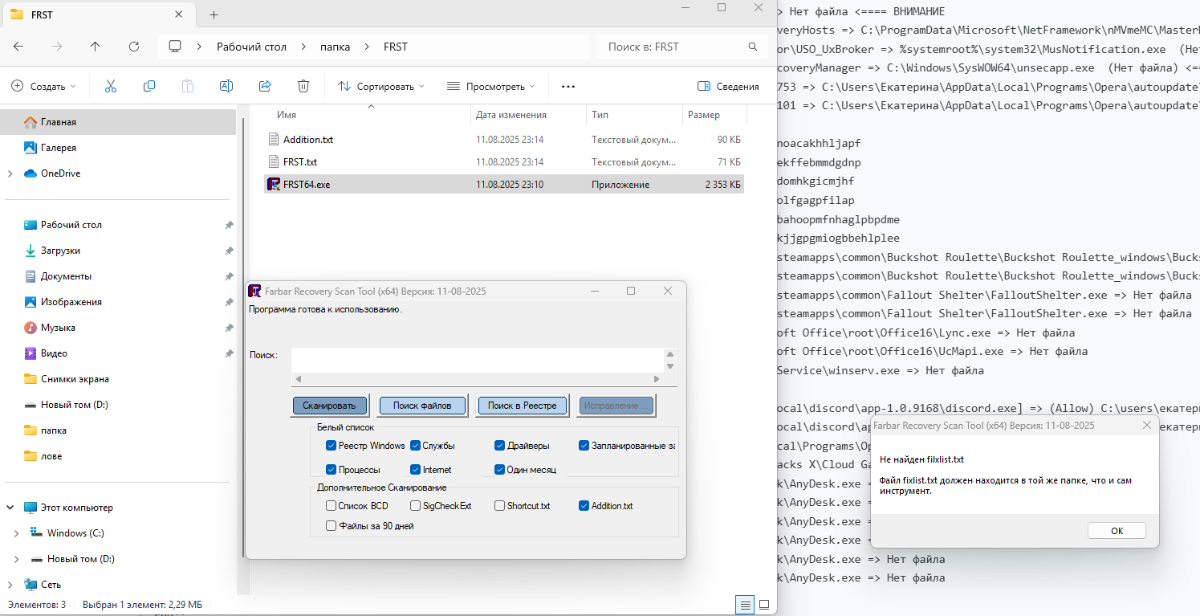This screenshot has width=1200, height=616.
Task: Select the FRST64.exe application icon
Action: point(273,184)
